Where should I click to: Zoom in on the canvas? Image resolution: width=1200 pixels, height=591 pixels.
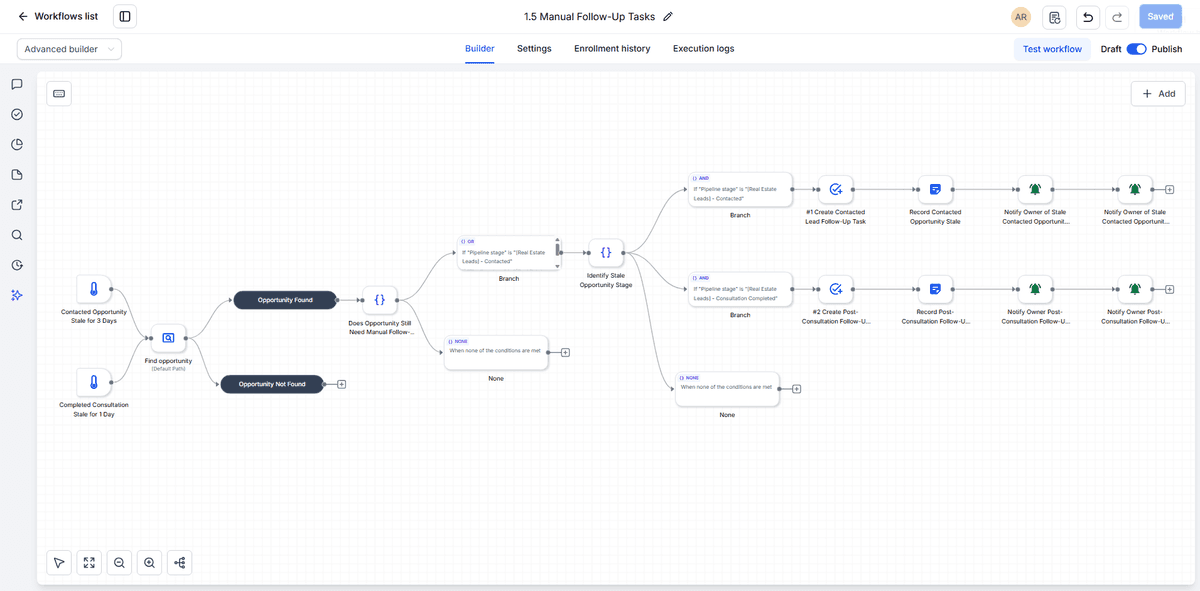[x=149, y=563]
